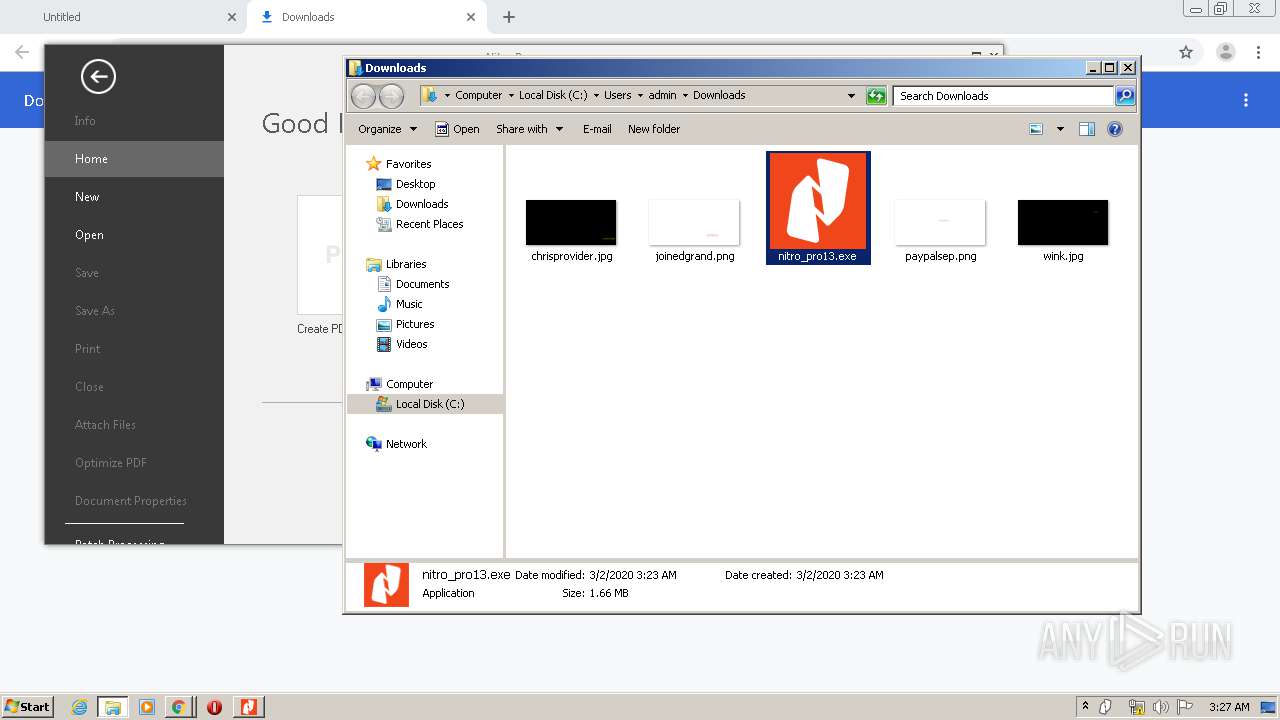Click the refresh button beside address bar
Image resolution: width=1280 pixels, height=720 pixels.
coord(876,96)
